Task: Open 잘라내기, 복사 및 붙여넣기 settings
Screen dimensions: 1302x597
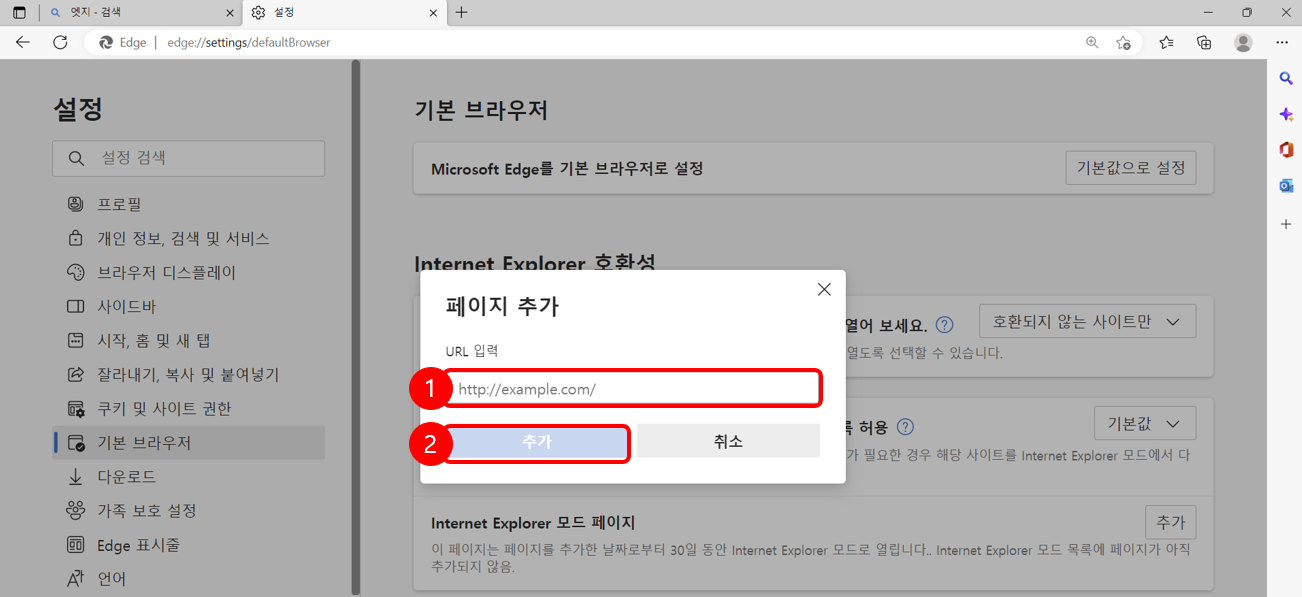Action: click(189, 374)
